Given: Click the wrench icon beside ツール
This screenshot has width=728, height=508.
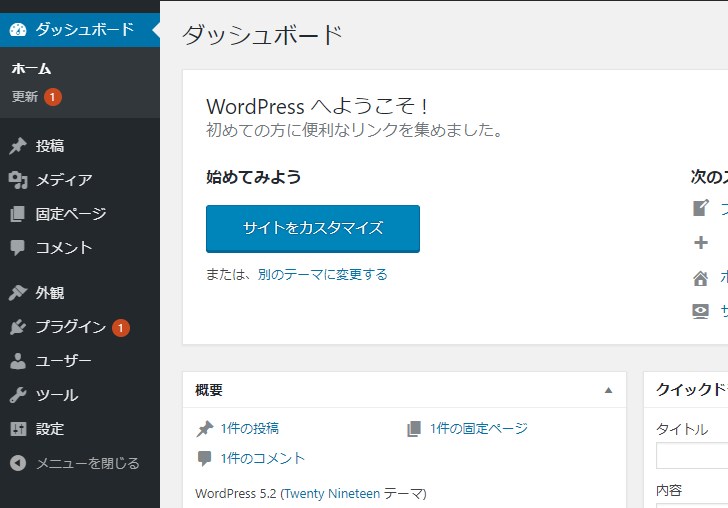Looking at the screenshot, I should click(18, 395).
